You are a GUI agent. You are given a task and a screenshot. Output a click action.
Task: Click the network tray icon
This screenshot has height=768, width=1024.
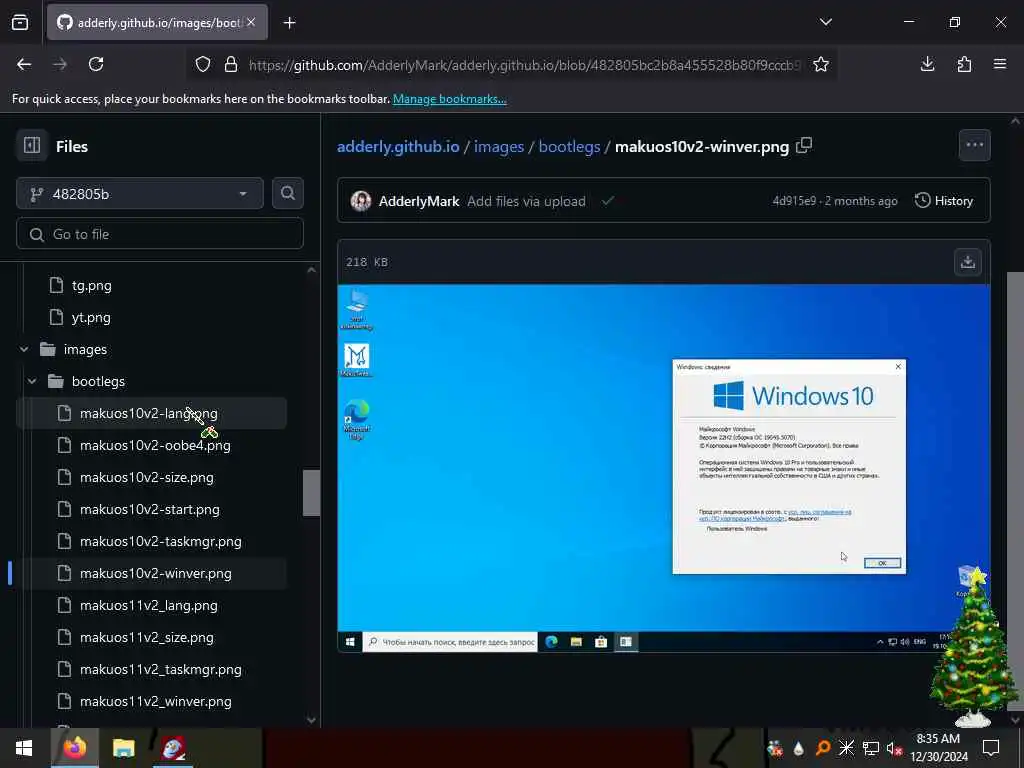pyautogui.click(x=871, y=748)
